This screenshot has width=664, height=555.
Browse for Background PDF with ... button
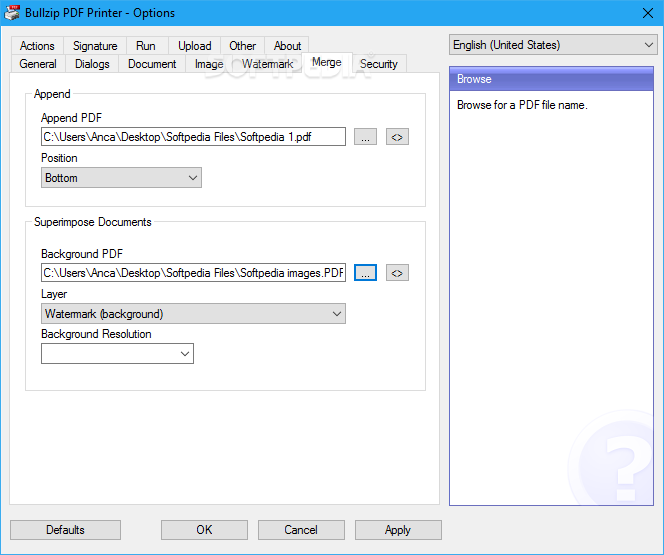click(x=365, y=273)
